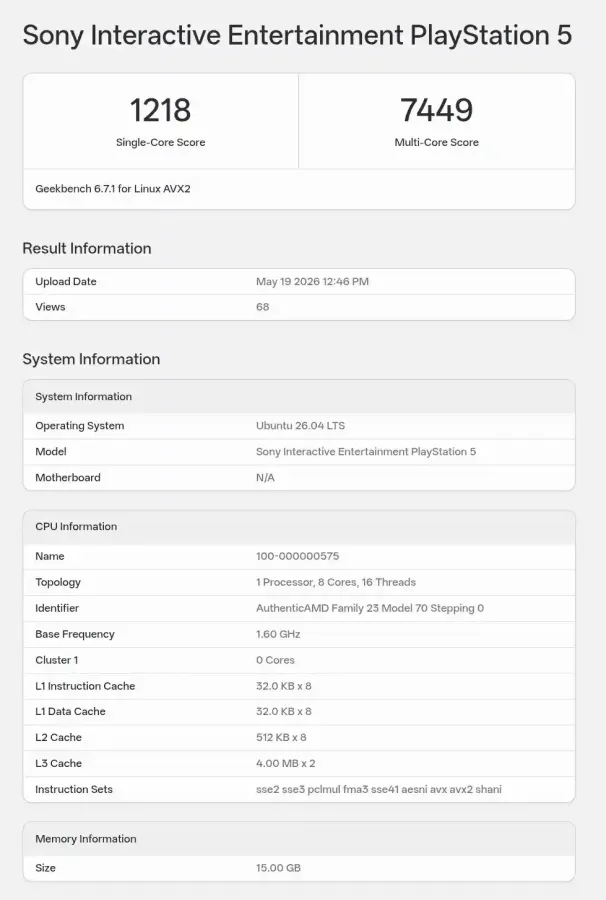Select '1 Processor, 8 Cores, 16 Threads'

click(336, 582)
